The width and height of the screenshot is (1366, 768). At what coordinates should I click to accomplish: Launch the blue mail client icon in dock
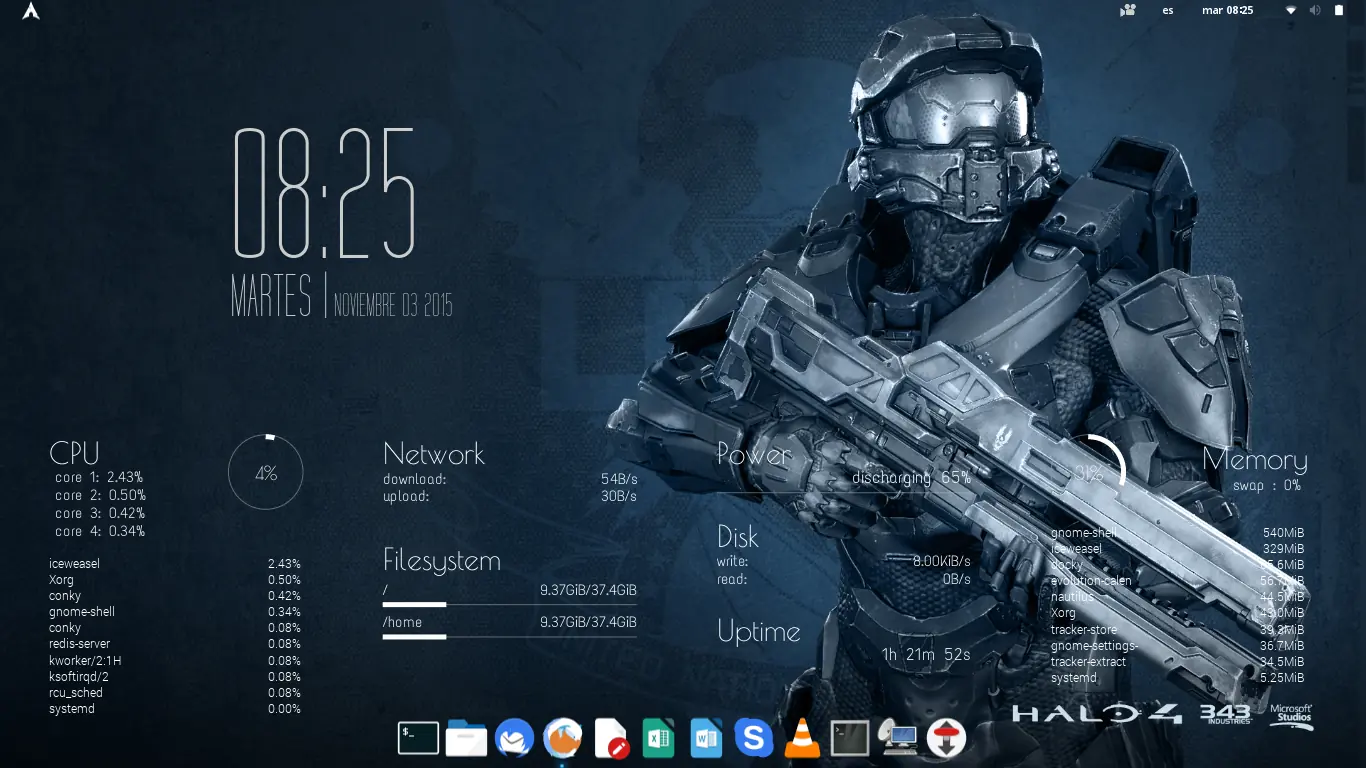tap(514, 738)
